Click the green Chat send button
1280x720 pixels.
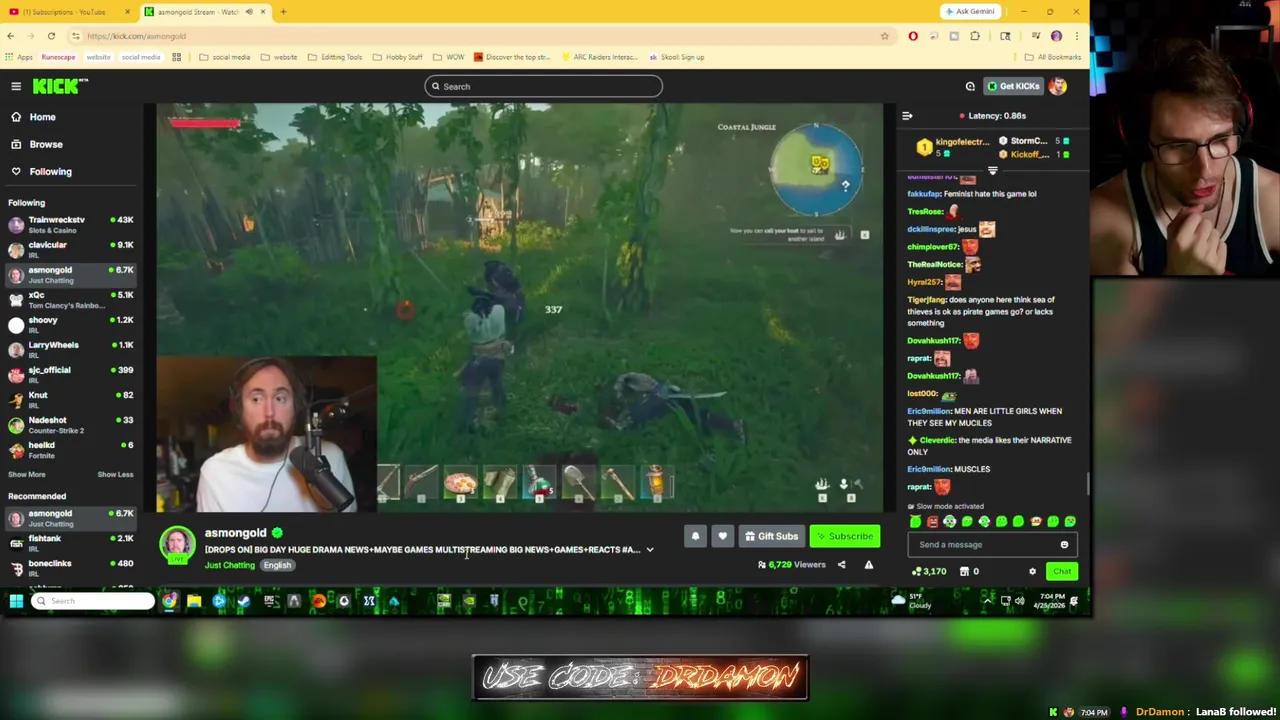click(x=1062, y=571)
